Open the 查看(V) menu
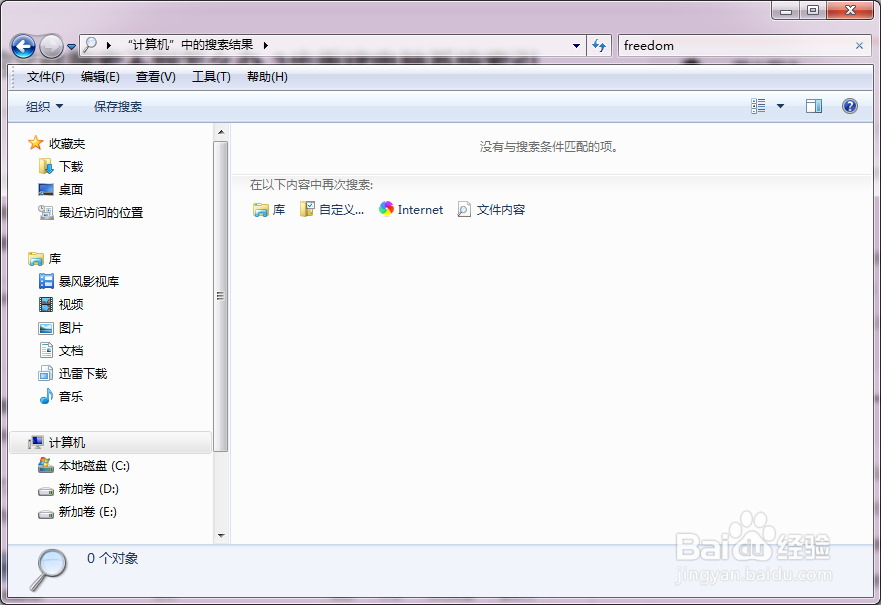The width and height of the screenshot is (881, 605). [156, 77]
